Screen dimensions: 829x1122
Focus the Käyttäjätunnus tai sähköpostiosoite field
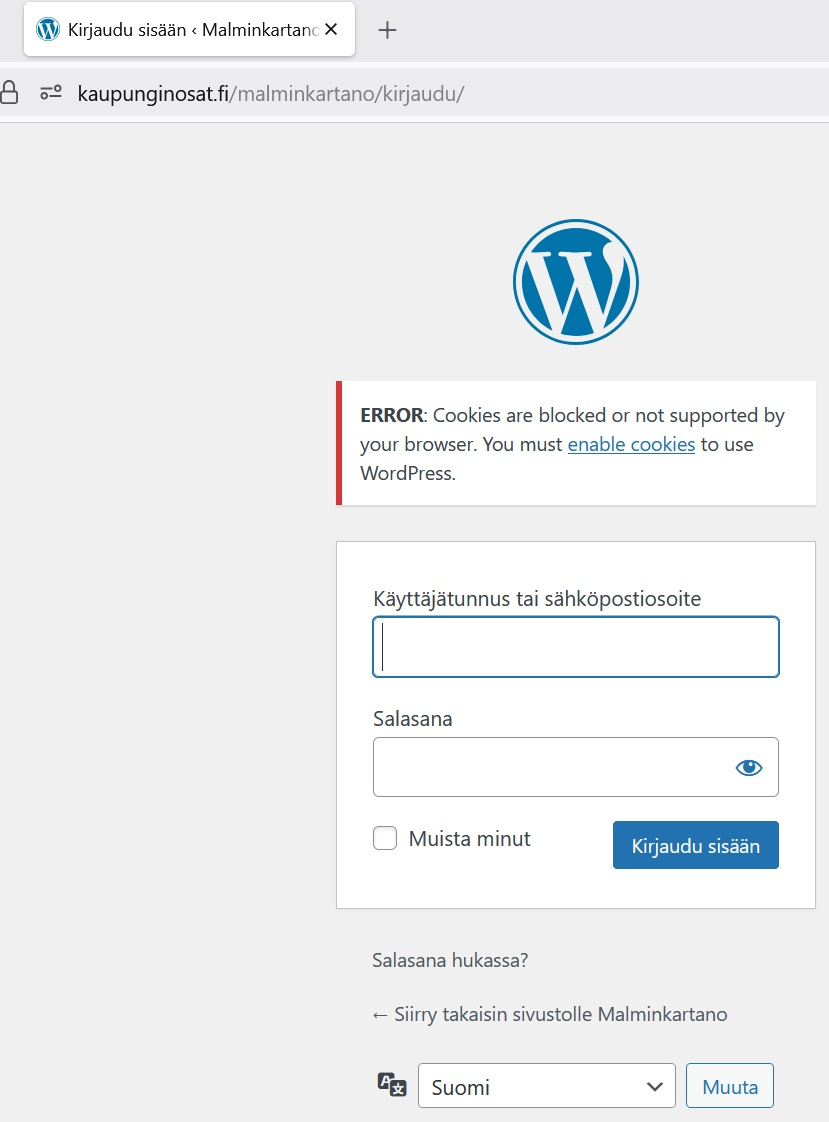575,647
